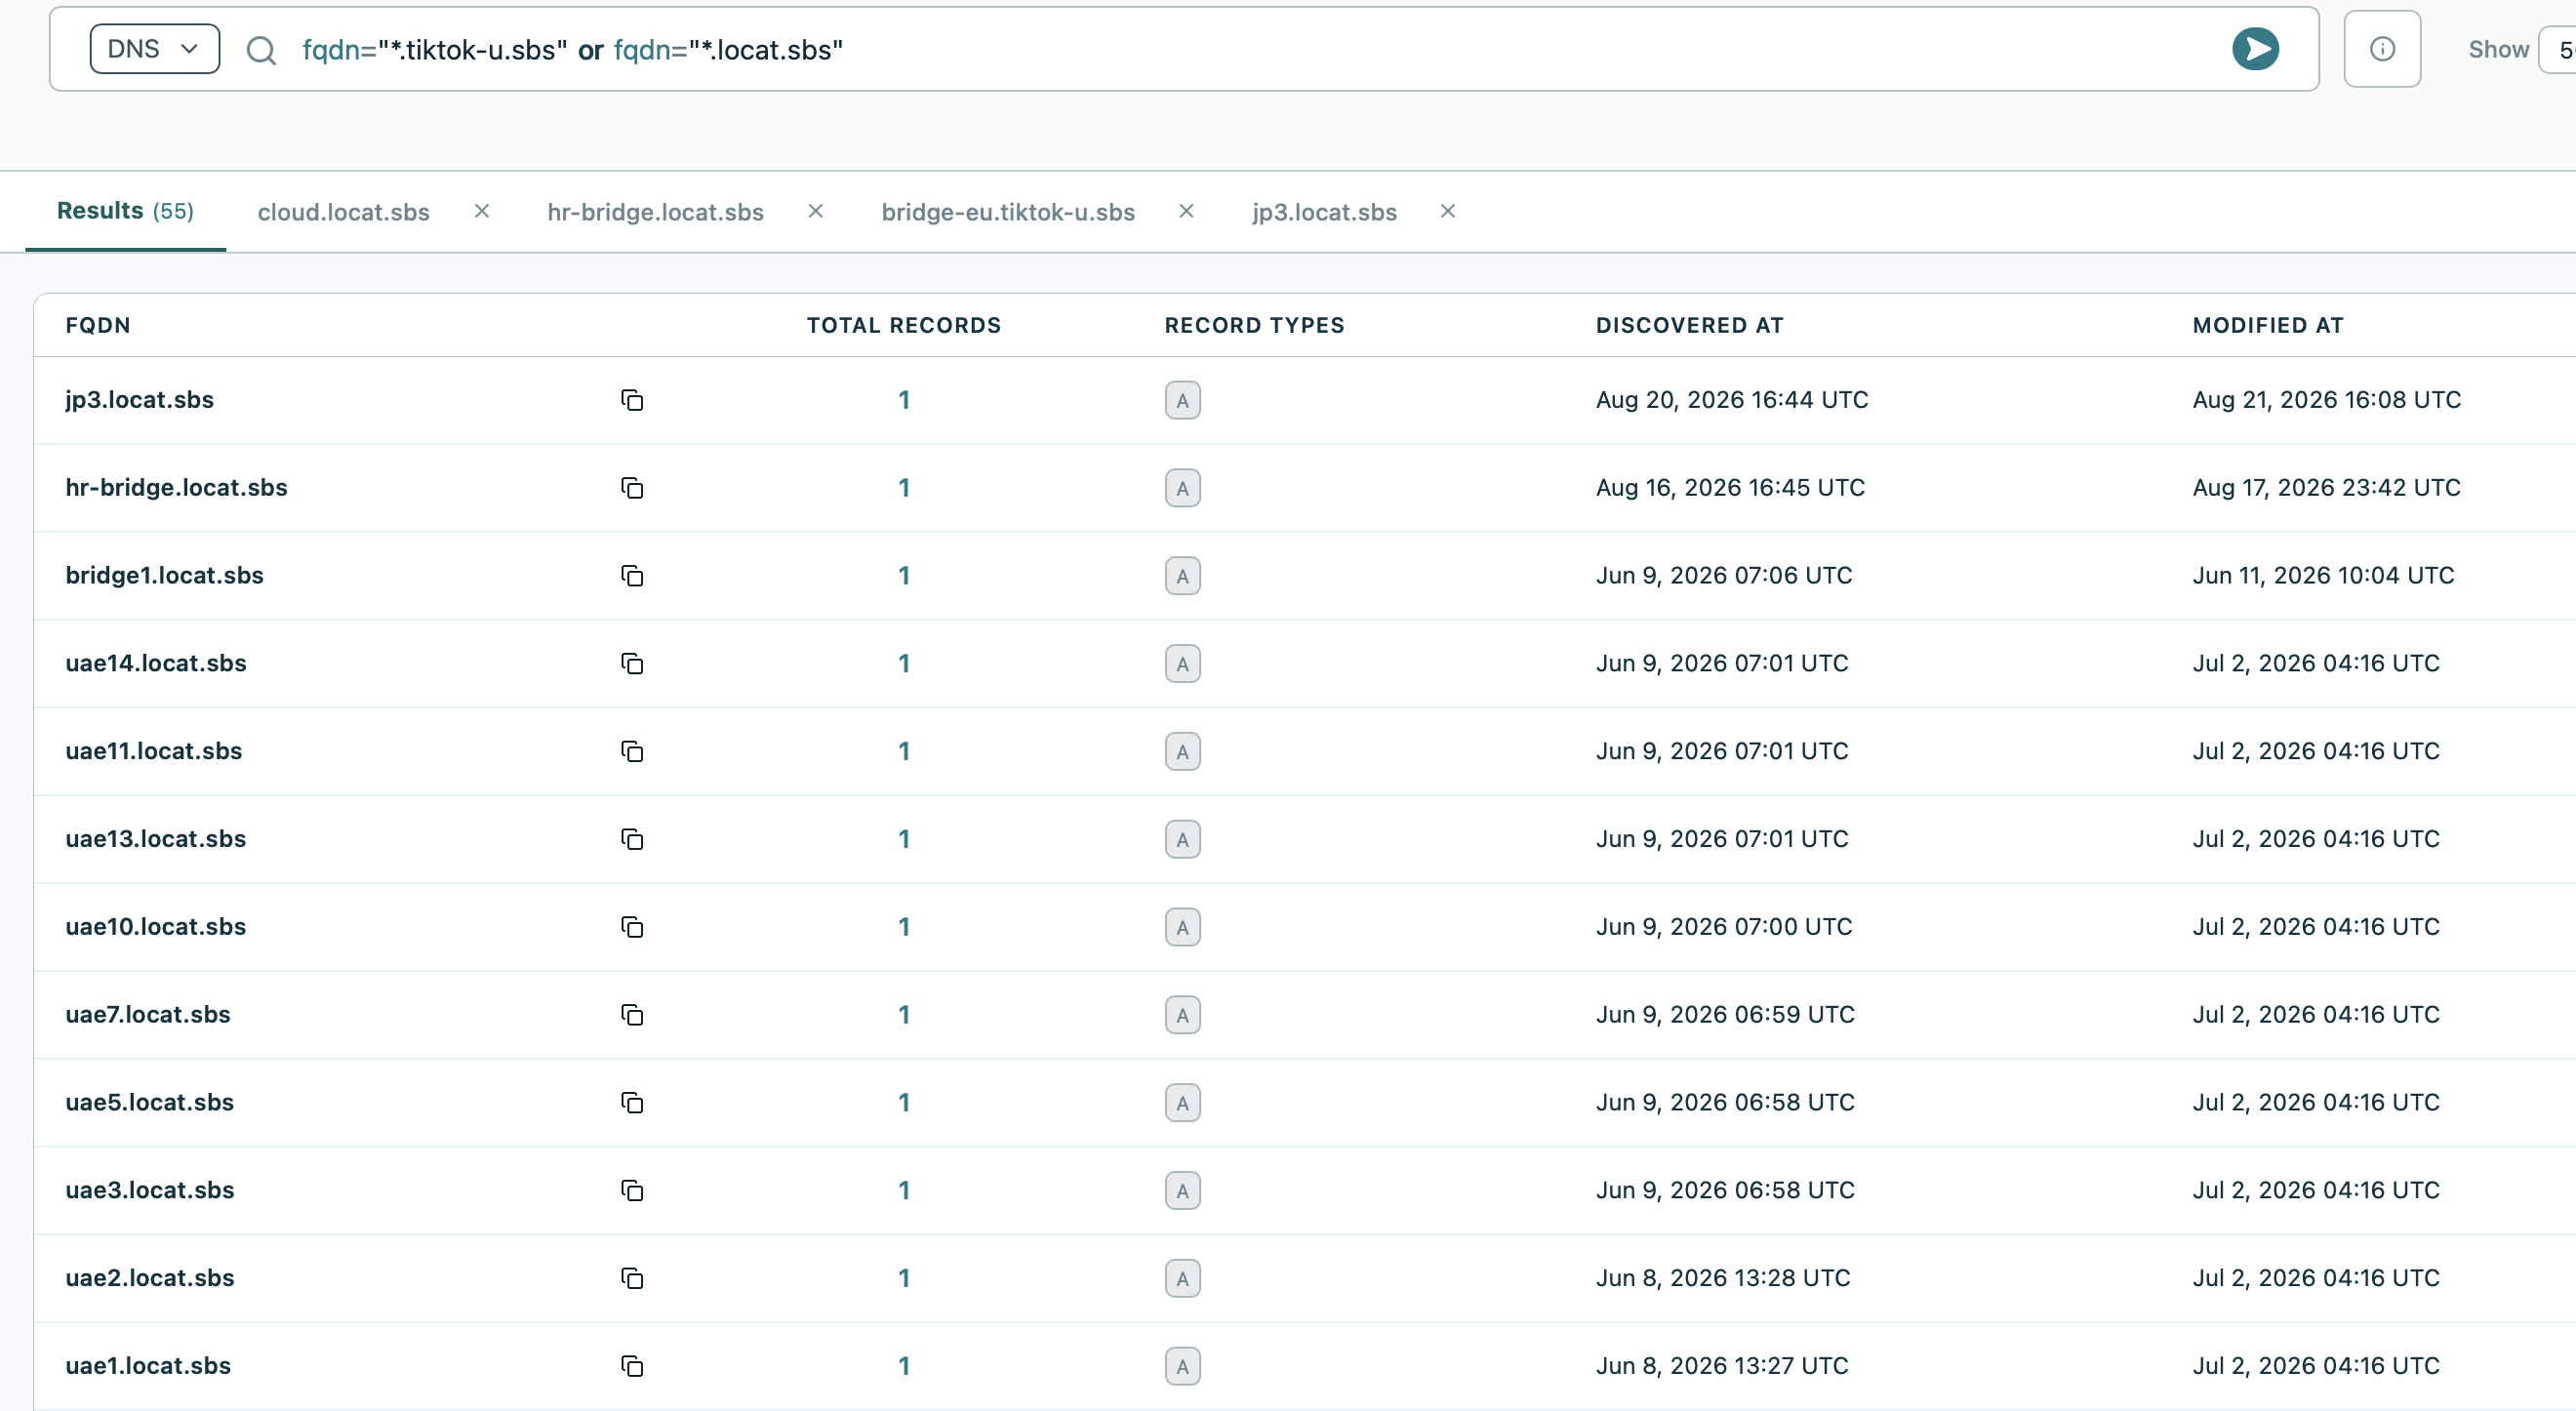This screenshot has width=2576, height=1411.
Task: Switch to the Results (55) tab
Action: tap(125, 211)
